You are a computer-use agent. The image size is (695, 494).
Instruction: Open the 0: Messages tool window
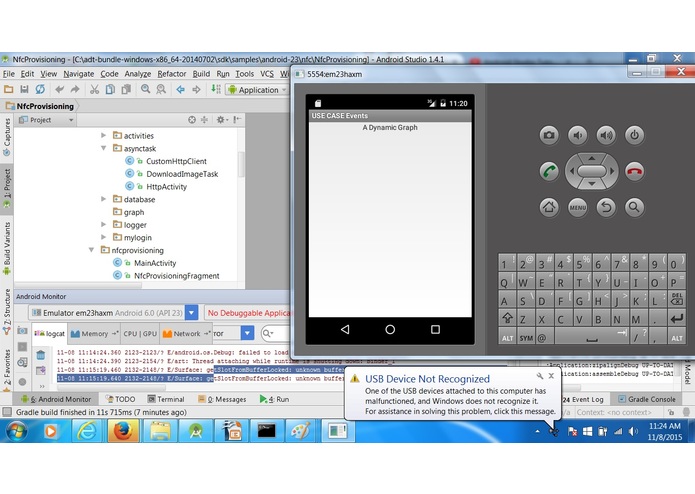point(222,399)
